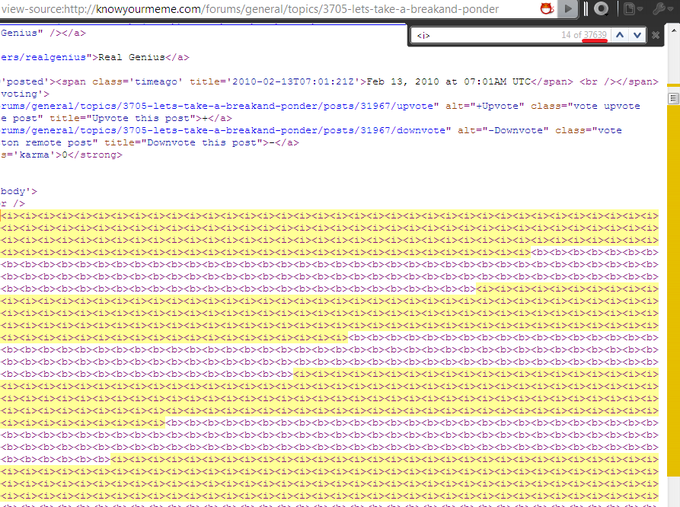Click the '14 of 37639' match count
Viewport: 680px width, 507px height.
[584, 35]
